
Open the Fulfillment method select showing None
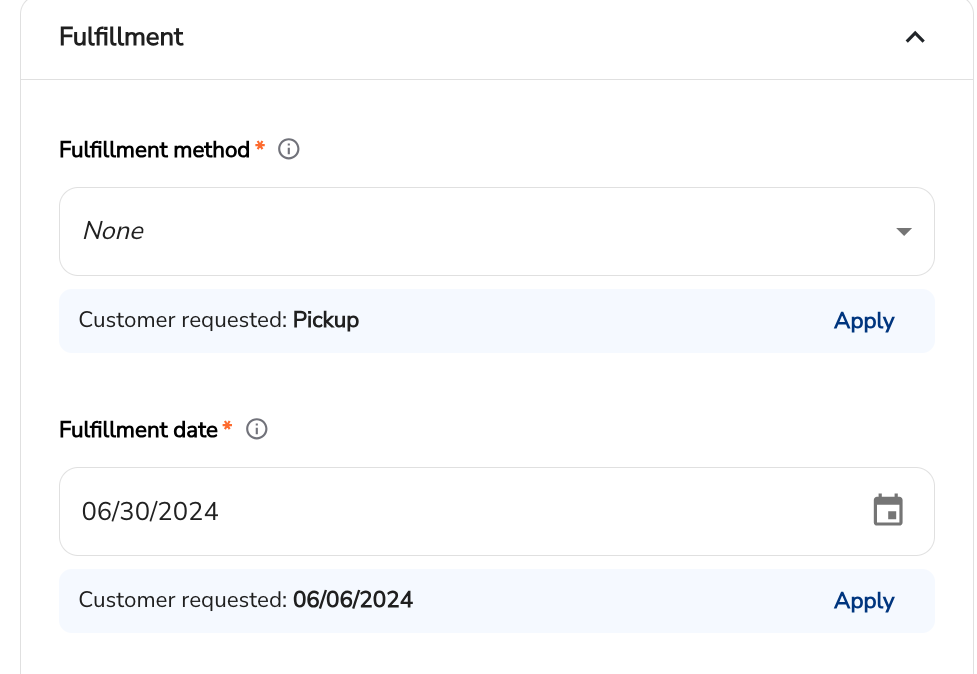[x=497, y=231]
